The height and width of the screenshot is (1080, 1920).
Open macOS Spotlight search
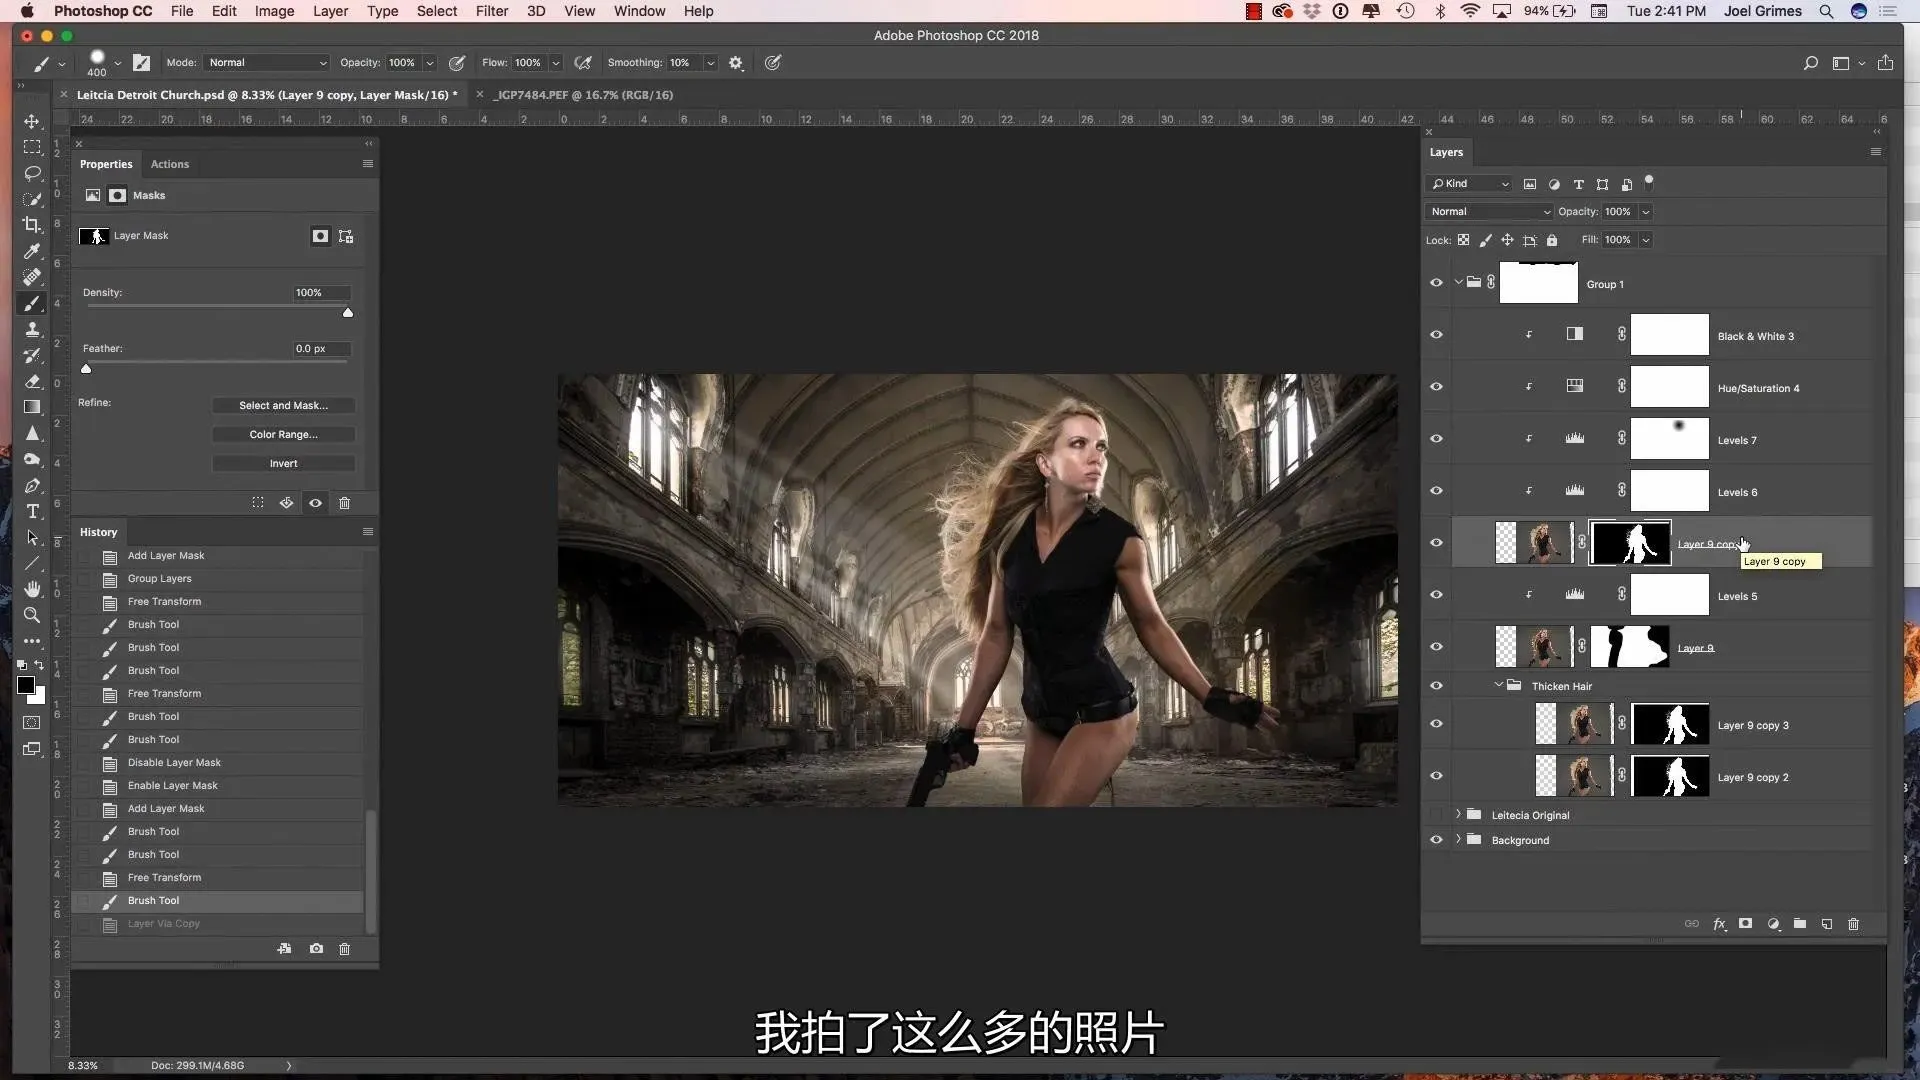click(1826, 11)
